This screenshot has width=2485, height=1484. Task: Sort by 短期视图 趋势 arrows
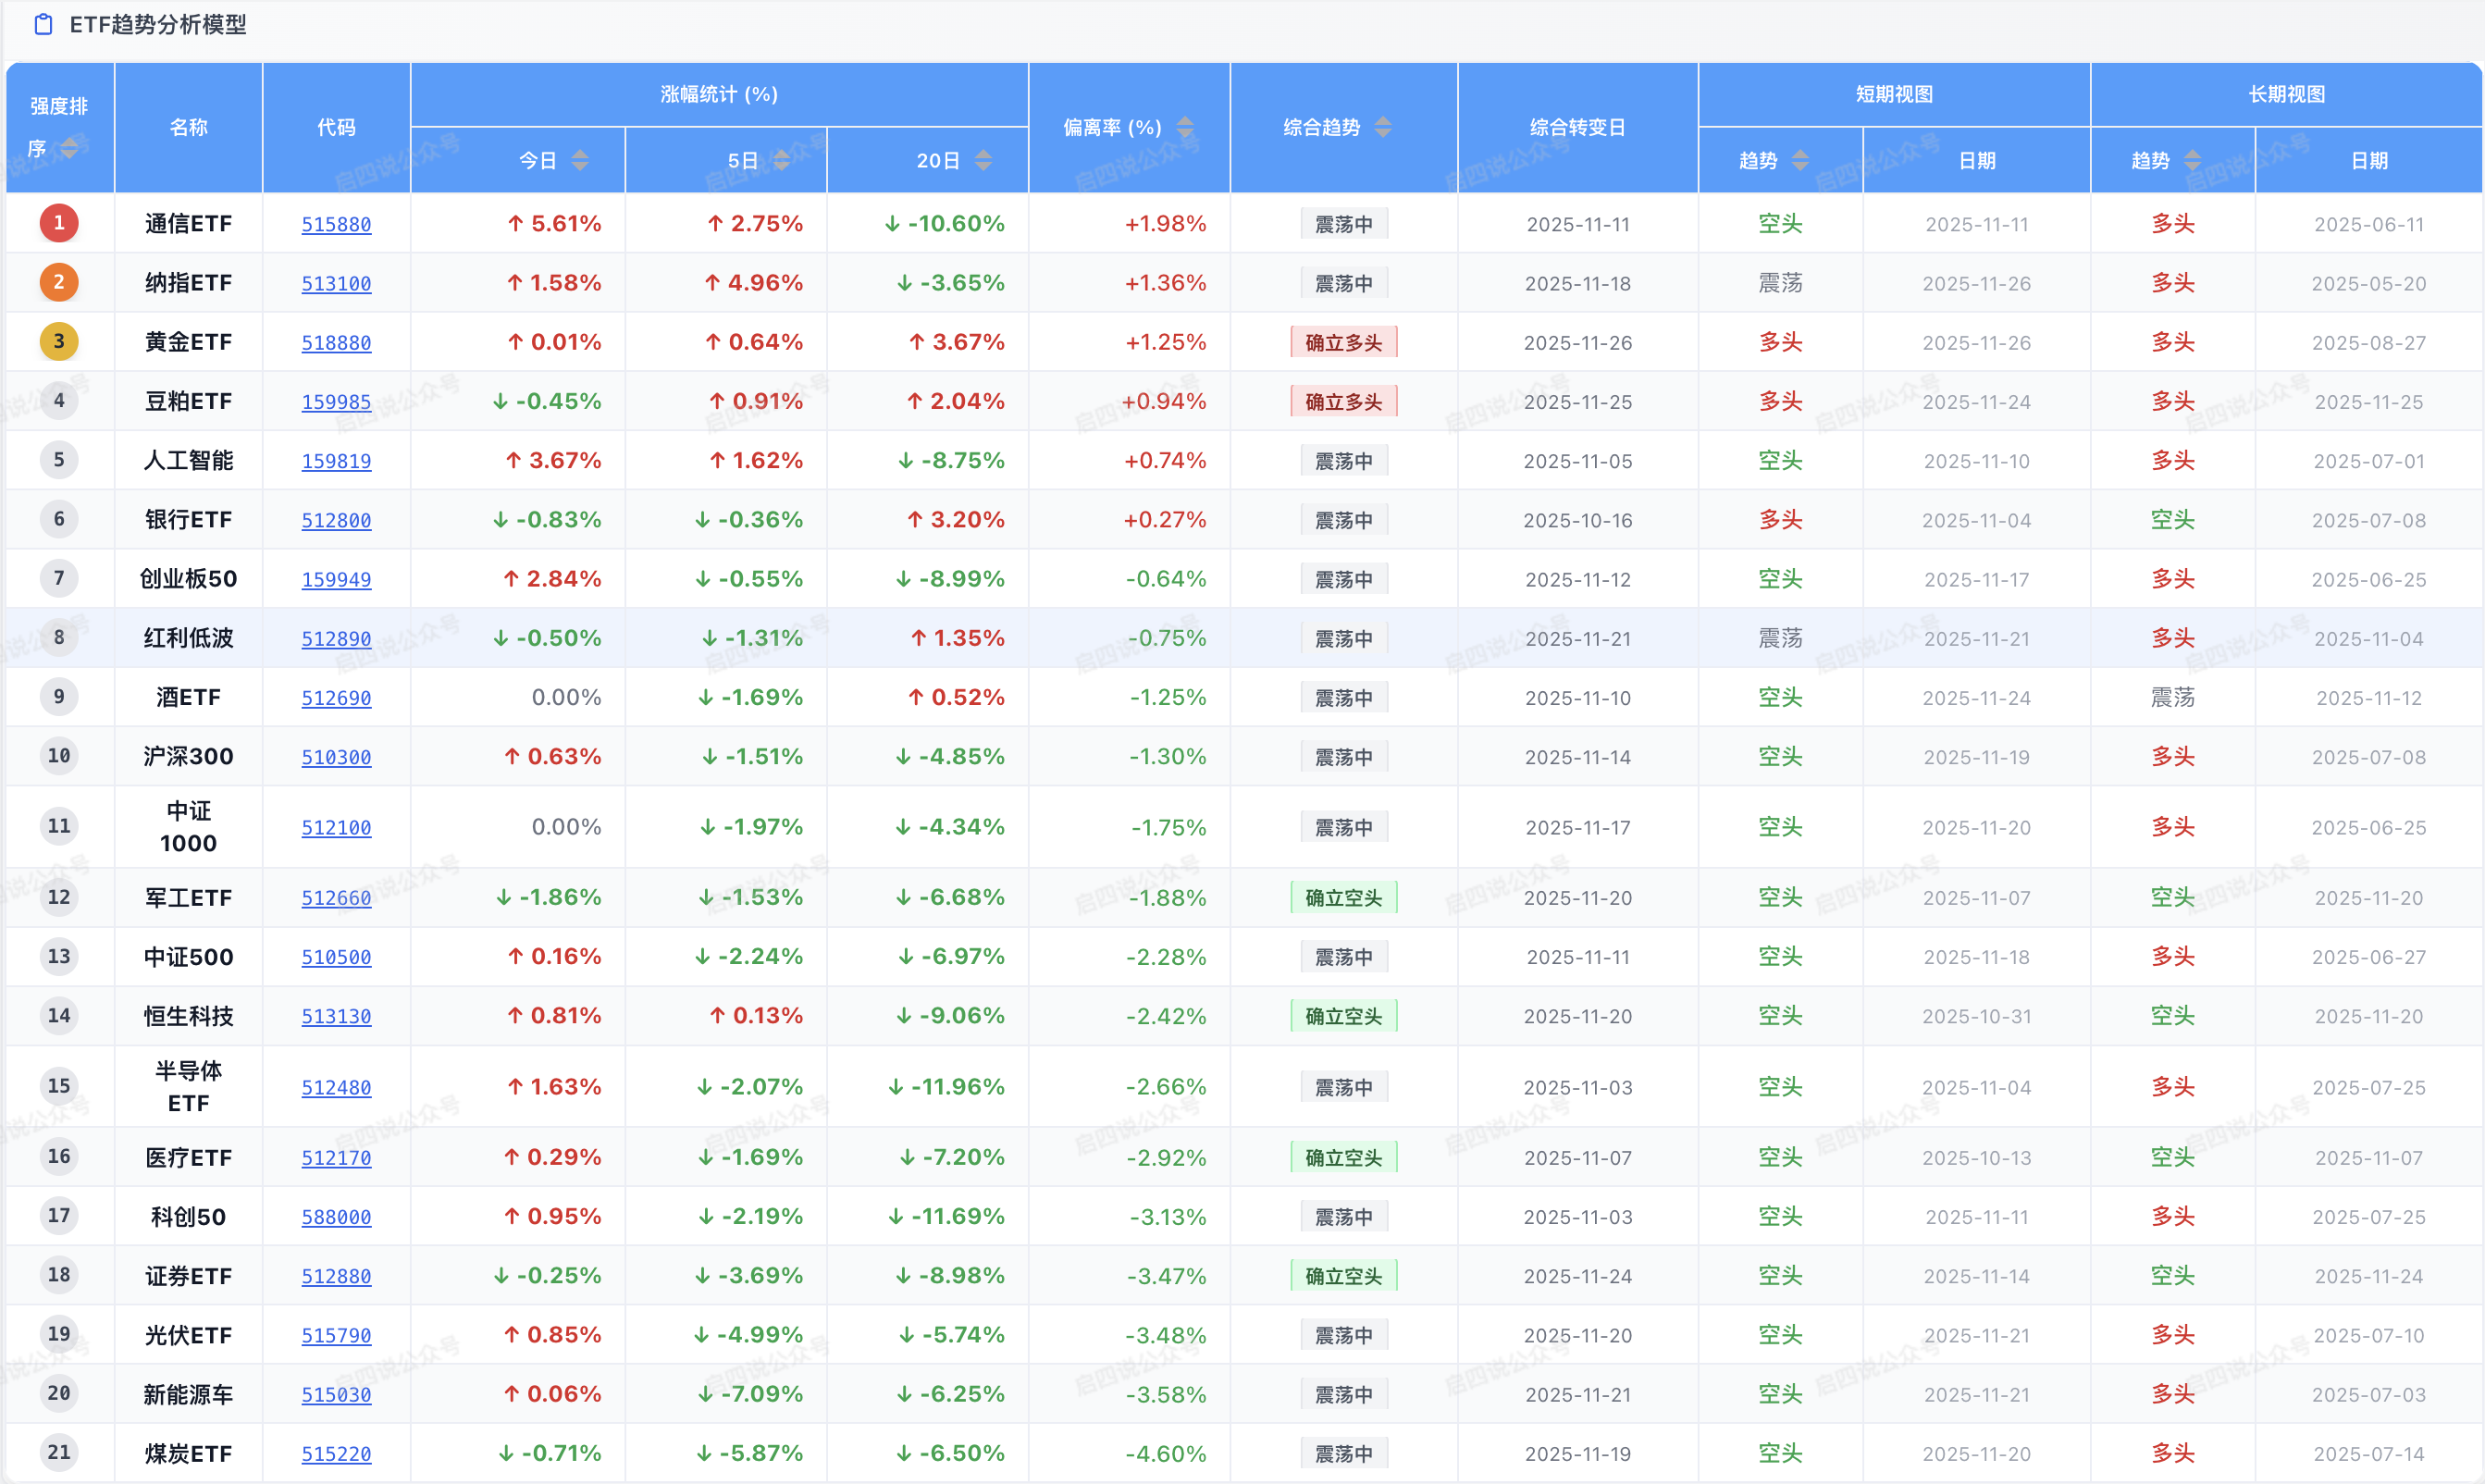pyautogui.click(x=1800, y=160)
